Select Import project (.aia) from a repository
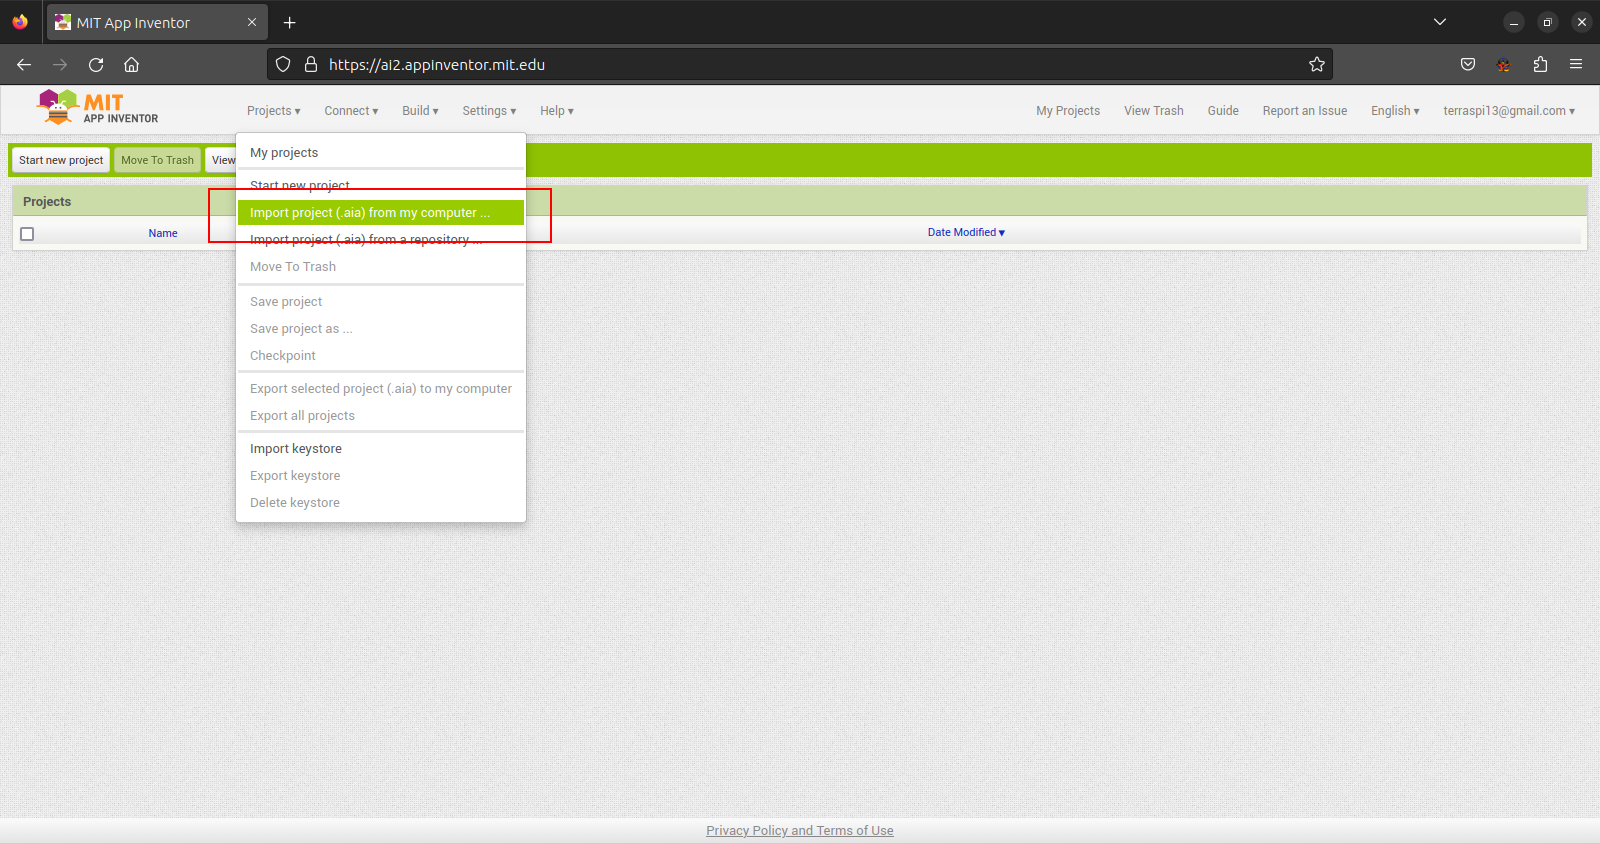 click(381, 240)
